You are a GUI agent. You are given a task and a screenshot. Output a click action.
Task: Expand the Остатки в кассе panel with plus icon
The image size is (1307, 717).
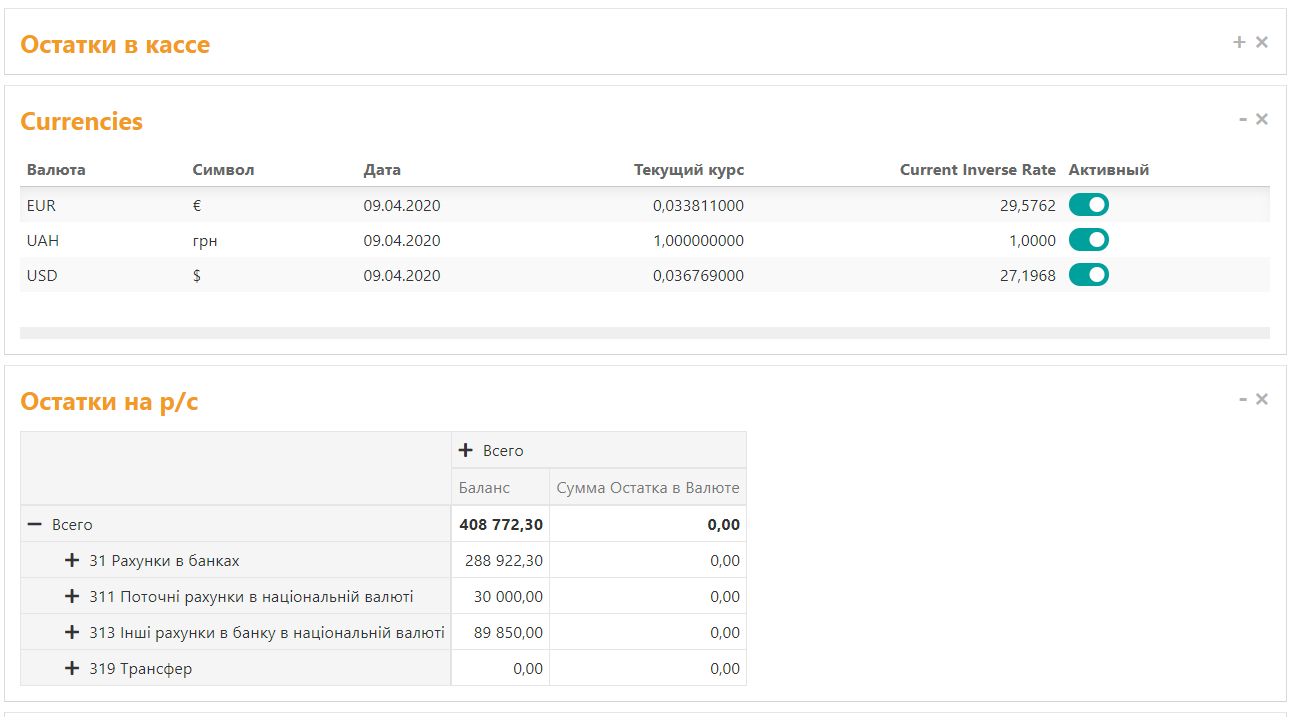pyautogui.click(x=1239, y=42)
